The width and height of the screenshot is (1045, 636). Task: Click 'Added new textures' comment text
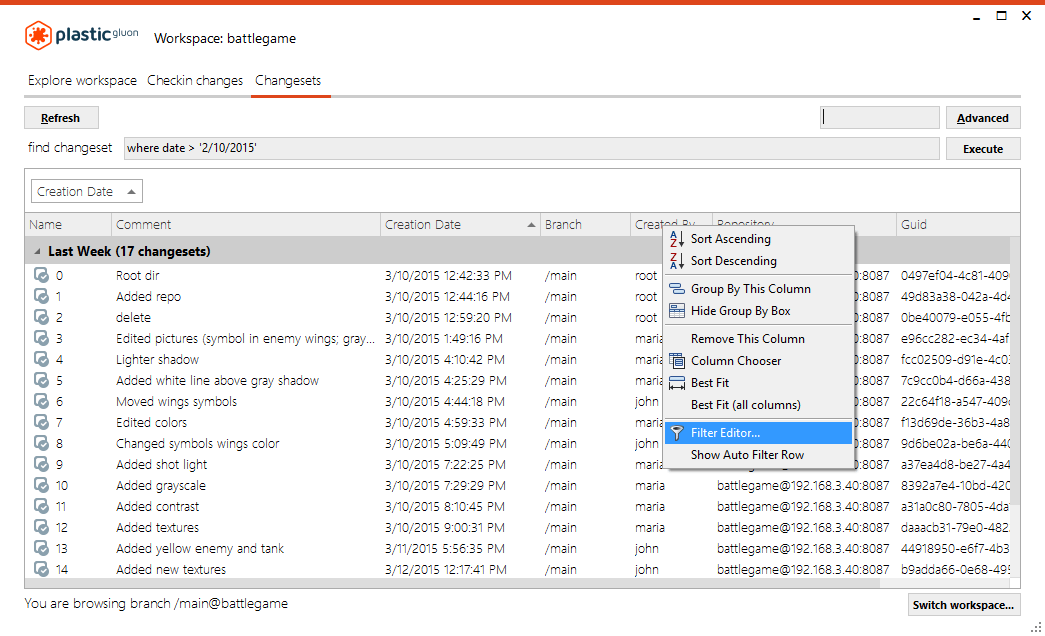click(171, 569)
